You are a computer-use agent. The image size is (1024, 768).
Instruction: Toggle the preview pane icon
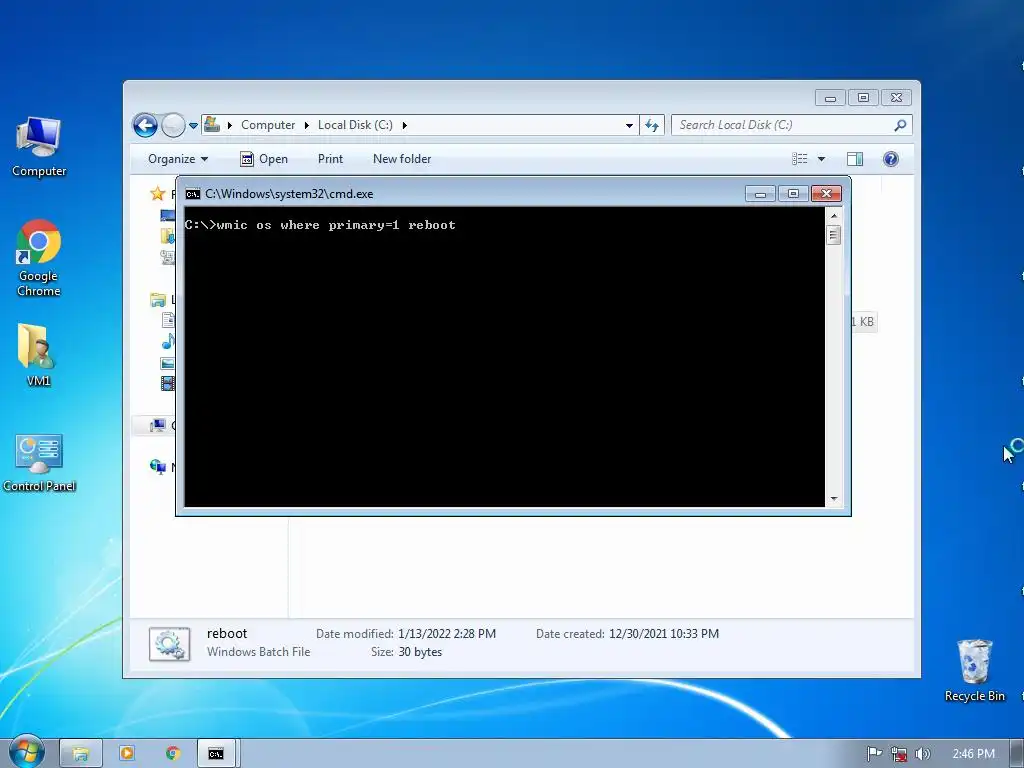pos(855,159)
